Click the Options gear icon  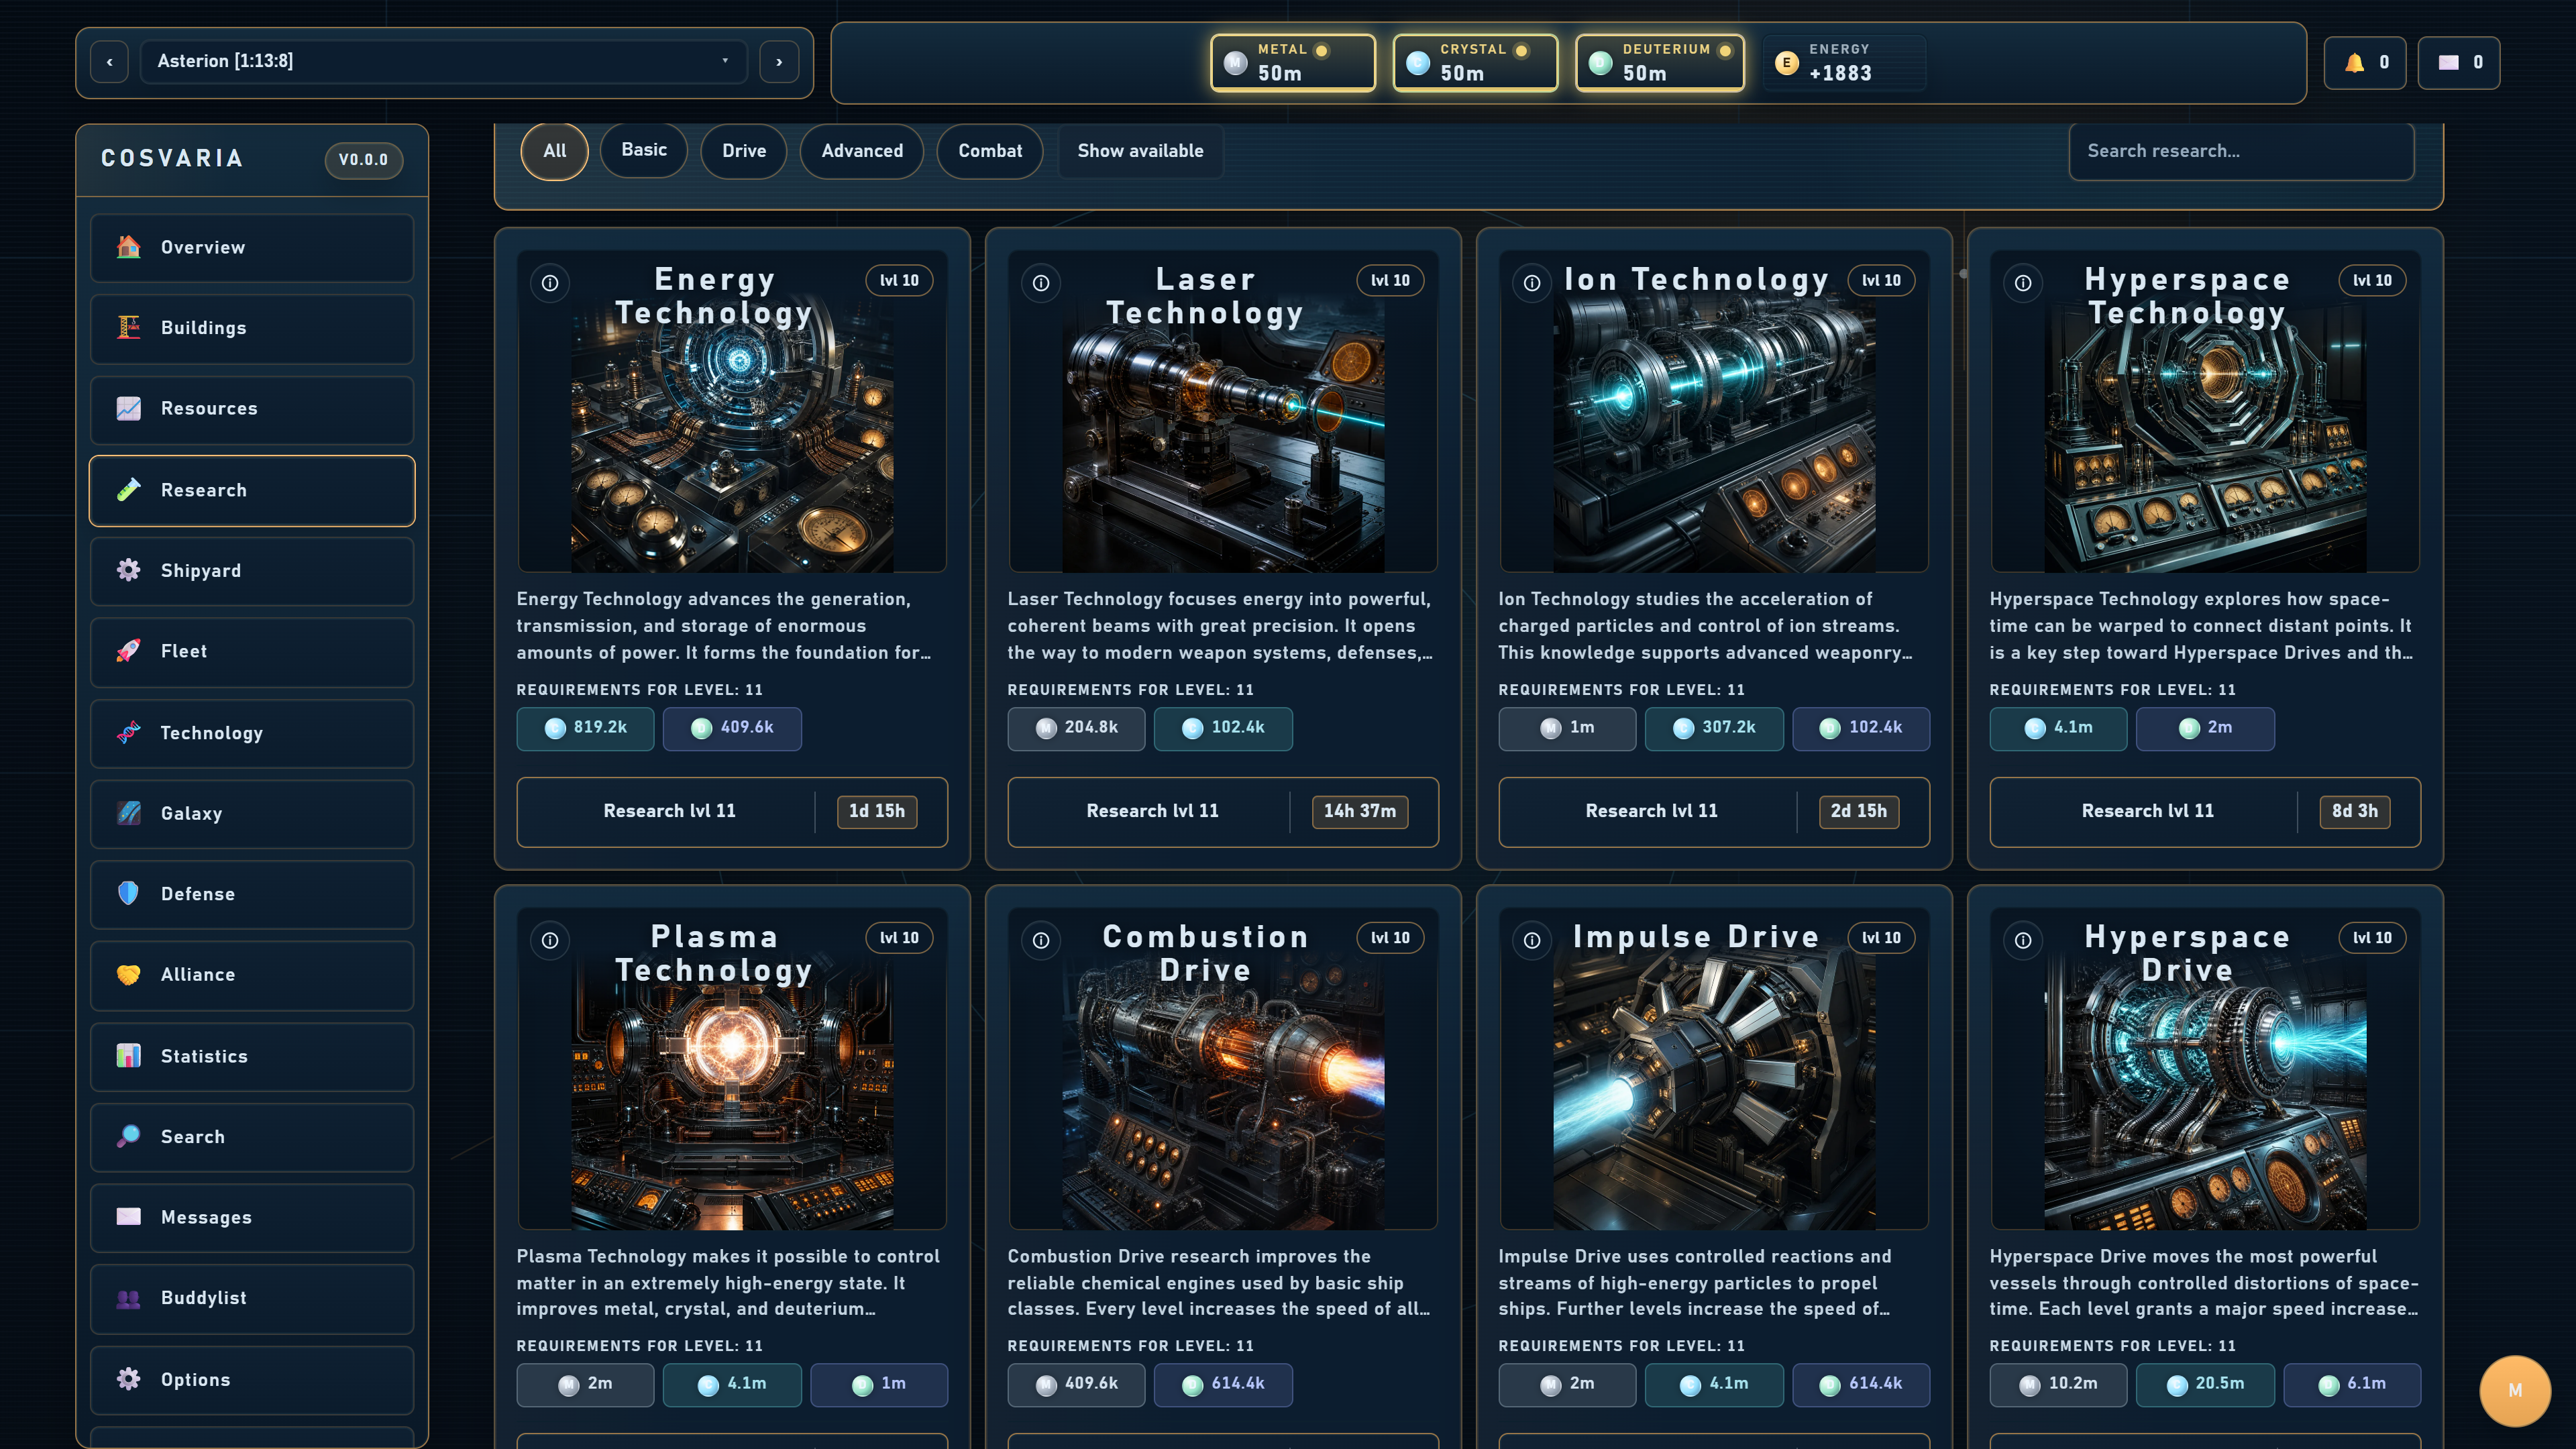(128, 1379)
